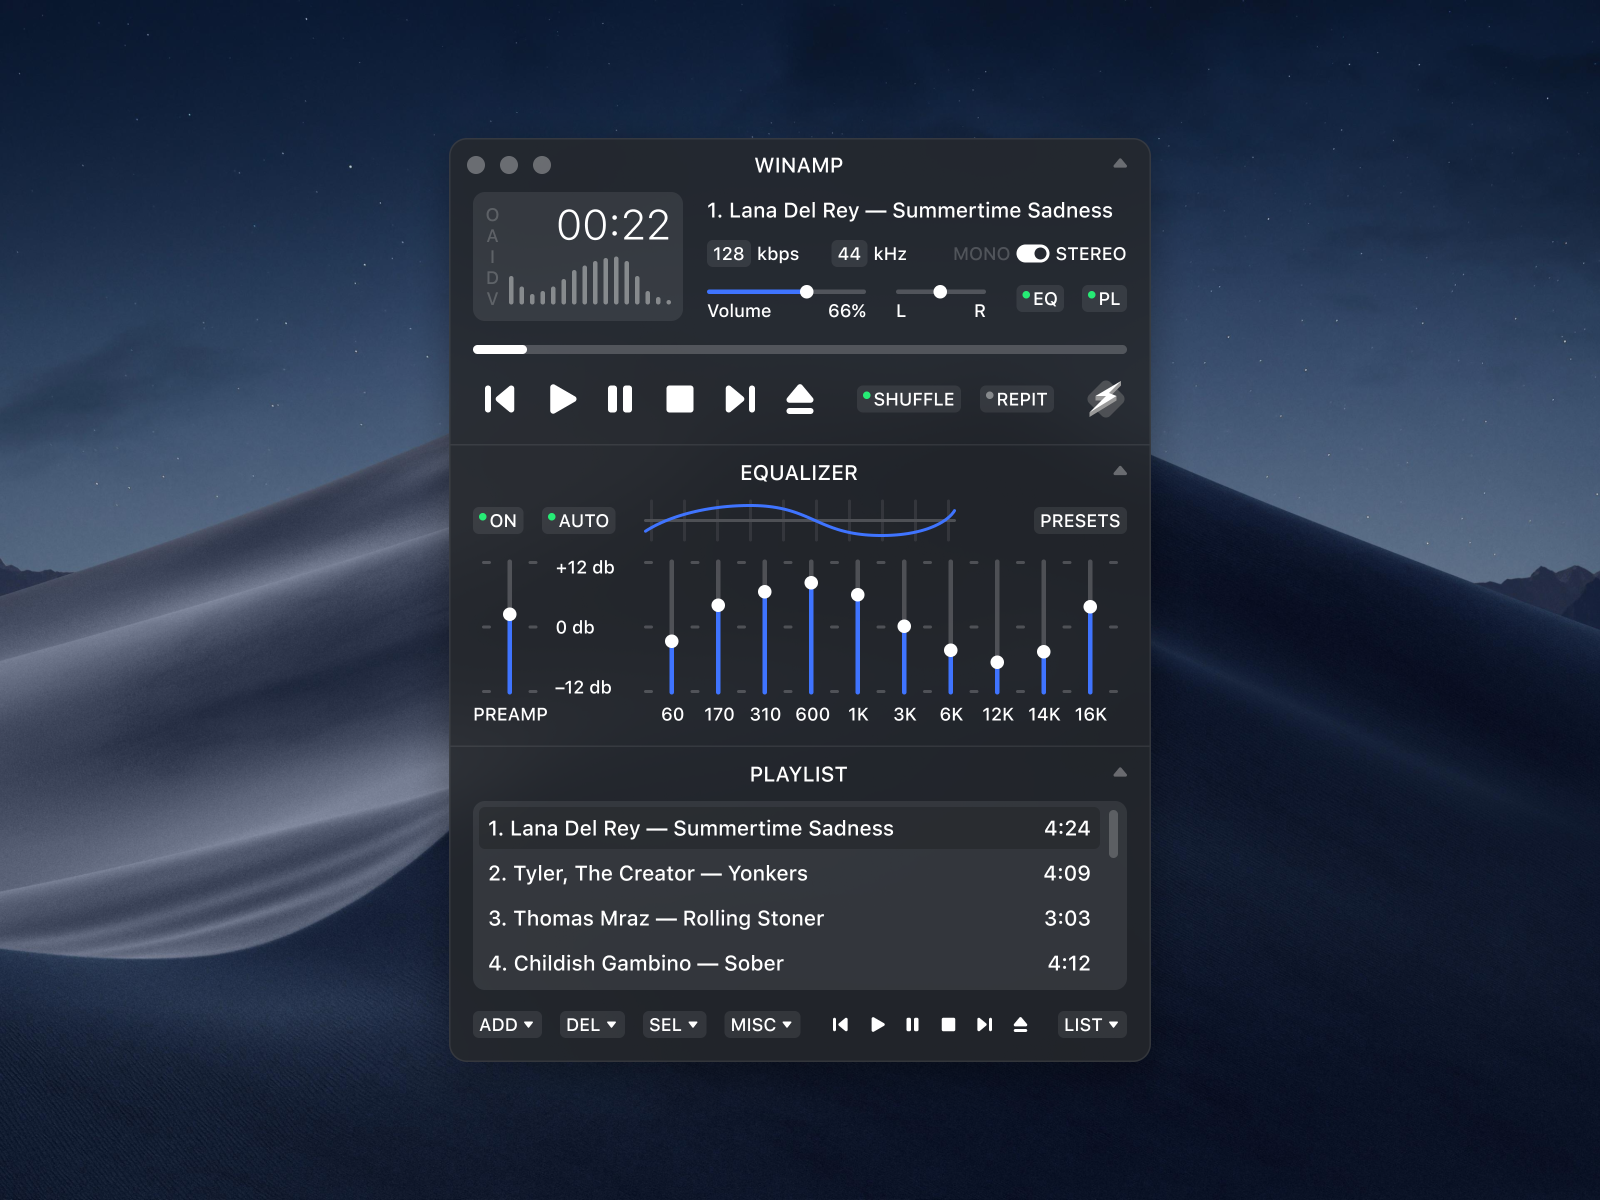Click the equalizer curve graph
This screenshot has width=1600, height=1200.
coord(800,520)
